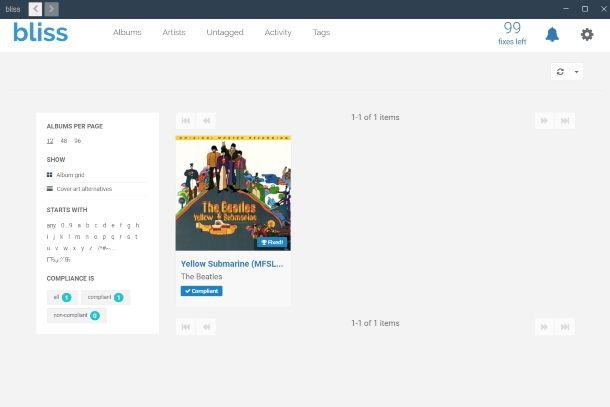The height and width of the screenshot is (407, 610).
Task: Filter albums starting with any
Action: (x=51, y=225)
